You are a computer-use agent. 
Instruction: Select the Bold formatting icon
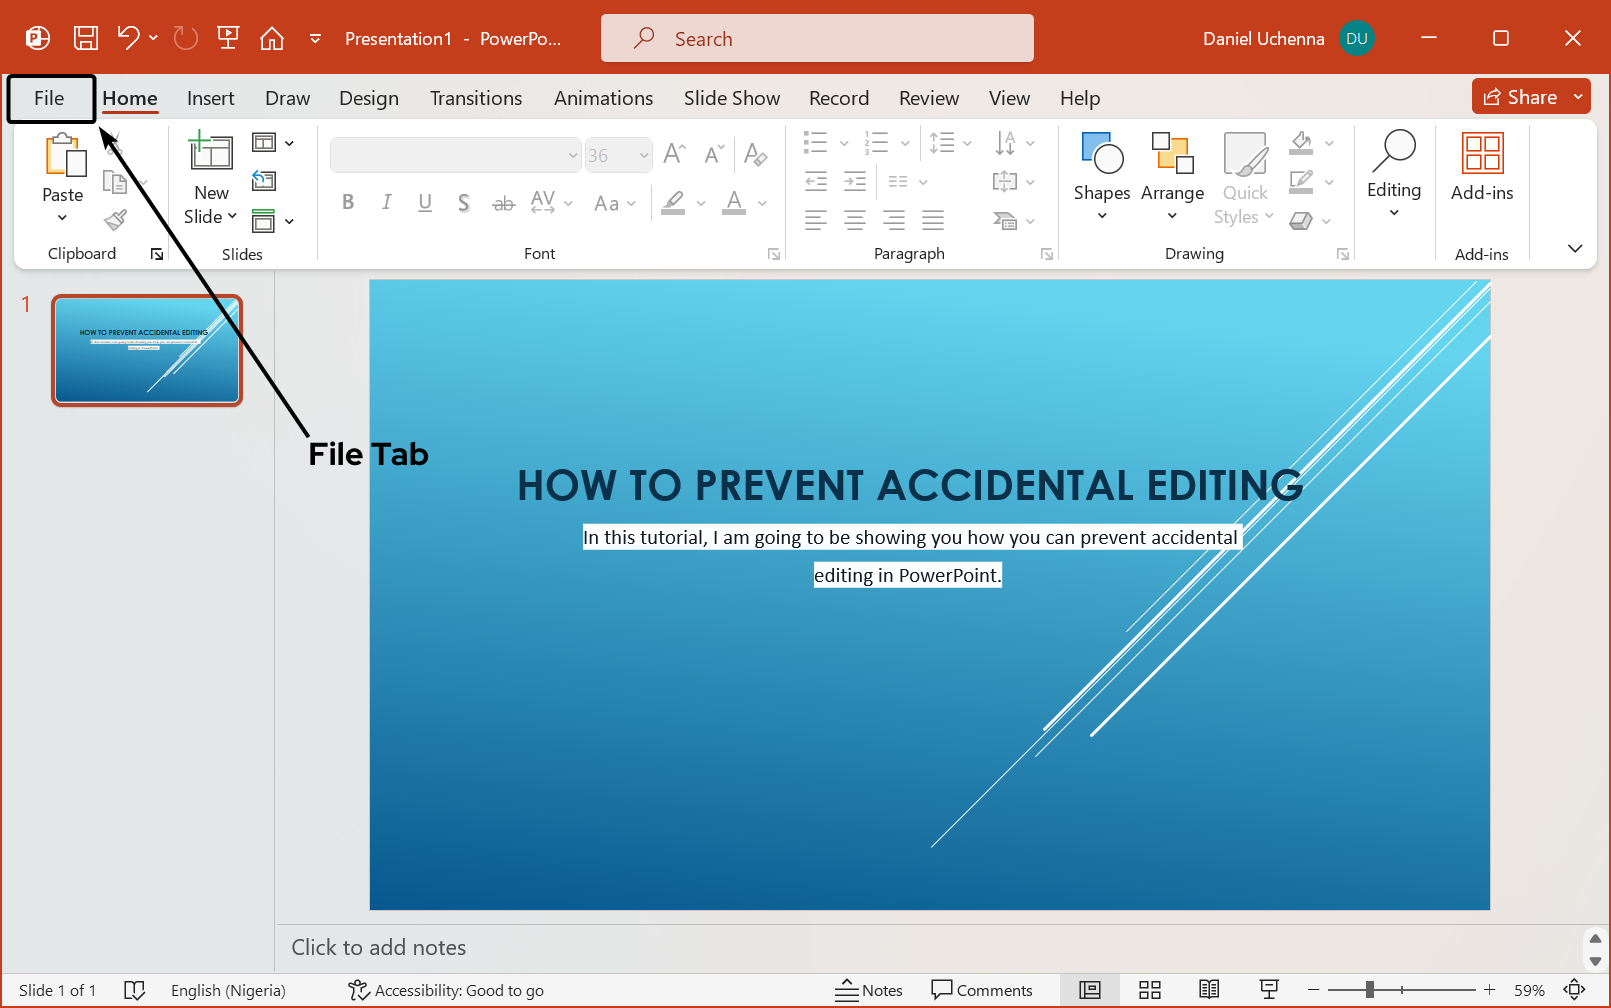click(347, 202)
